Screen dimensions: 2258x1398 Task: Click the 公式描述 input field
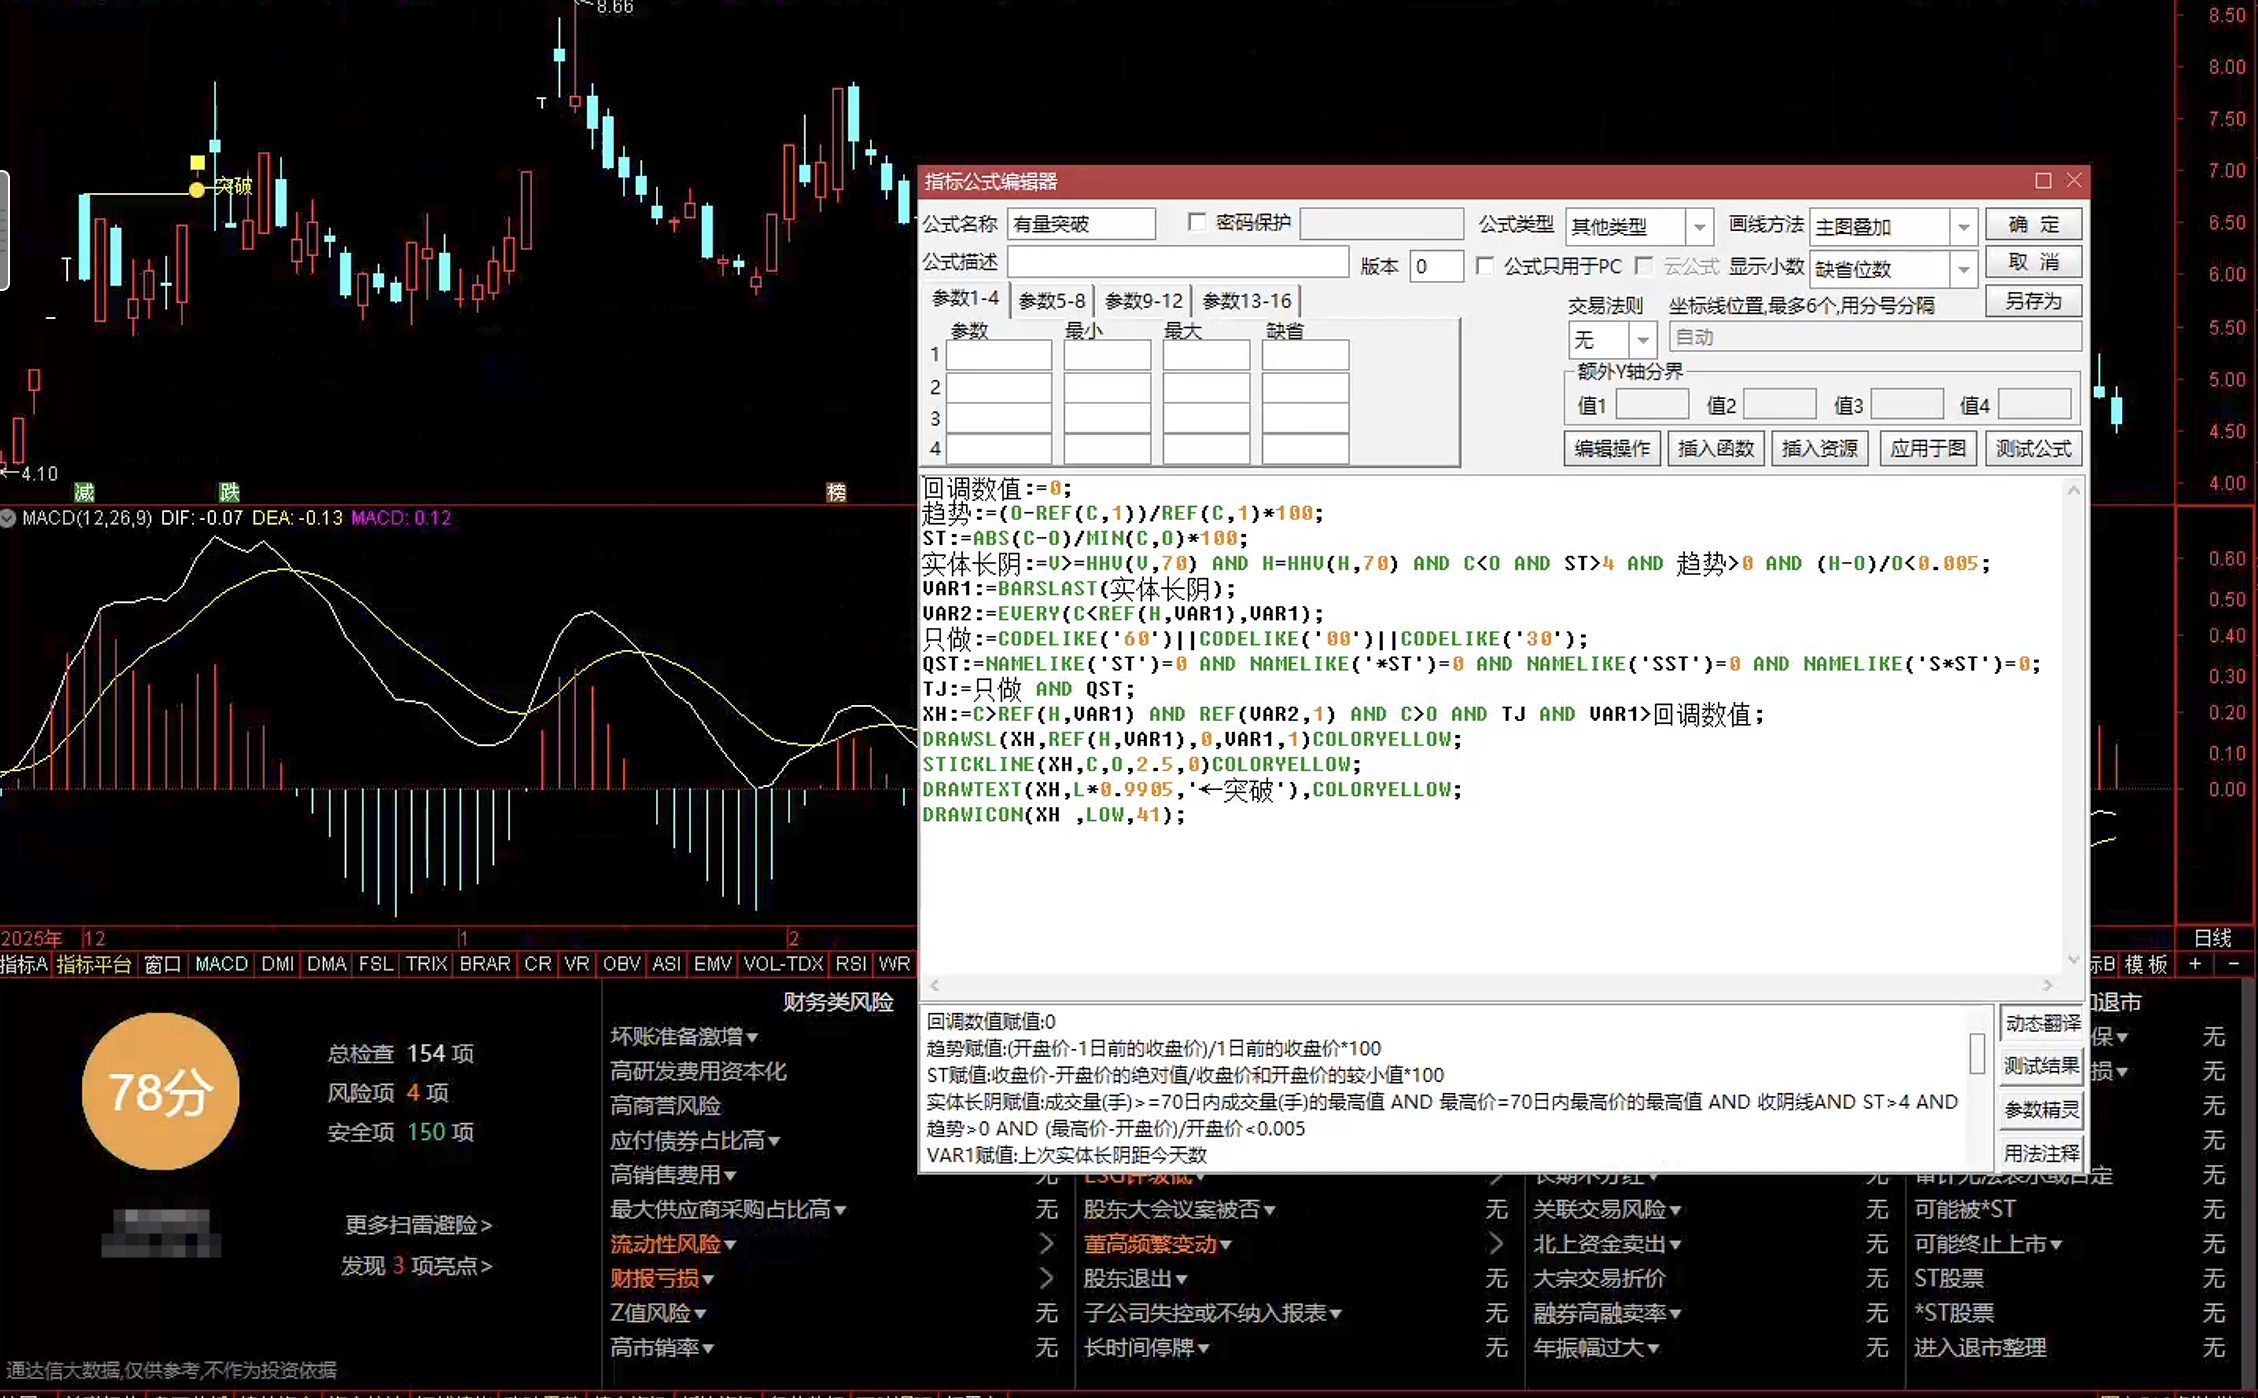[x=1178, y=264]
